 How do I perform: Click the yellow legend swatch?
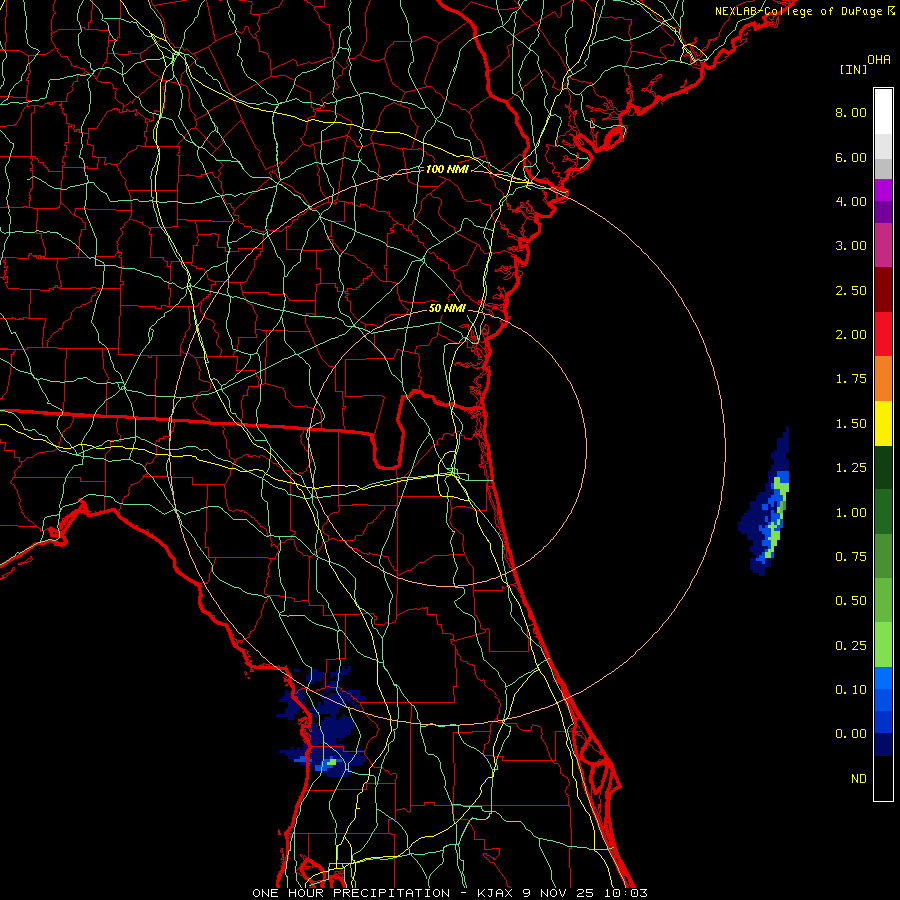[x=883, y=423]
